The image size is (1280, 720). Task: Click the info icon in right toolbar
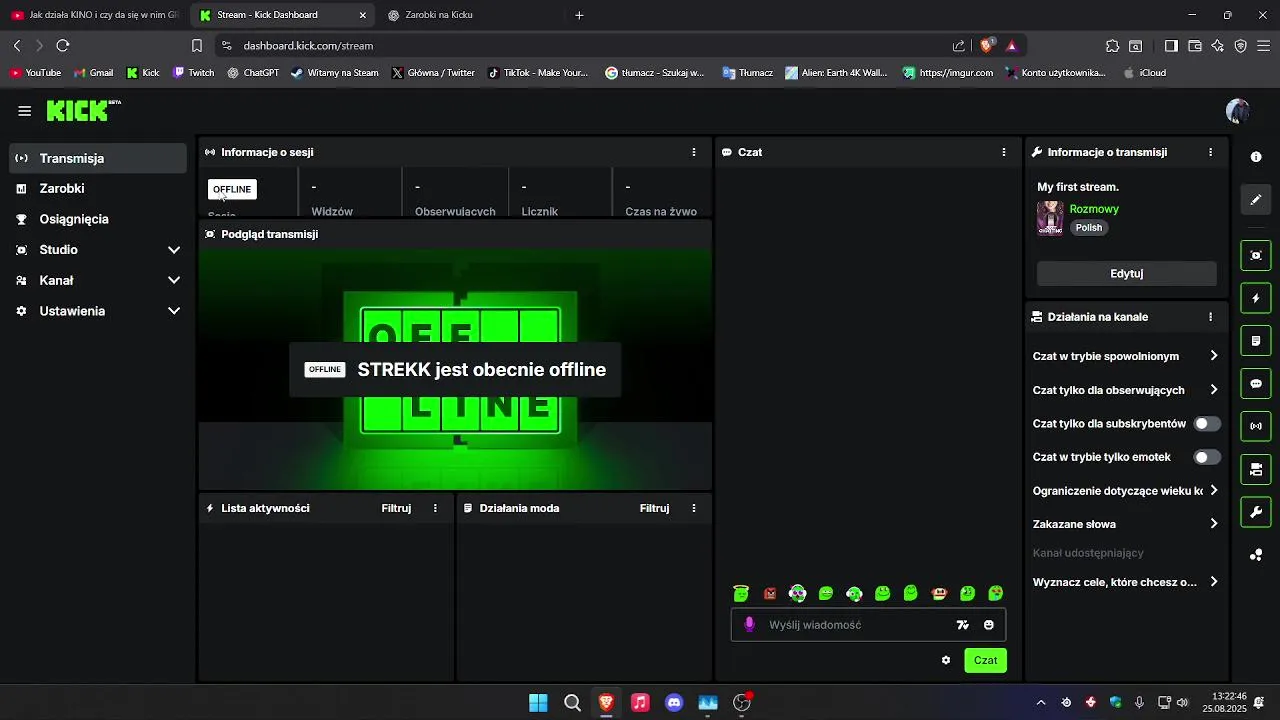1256,157
